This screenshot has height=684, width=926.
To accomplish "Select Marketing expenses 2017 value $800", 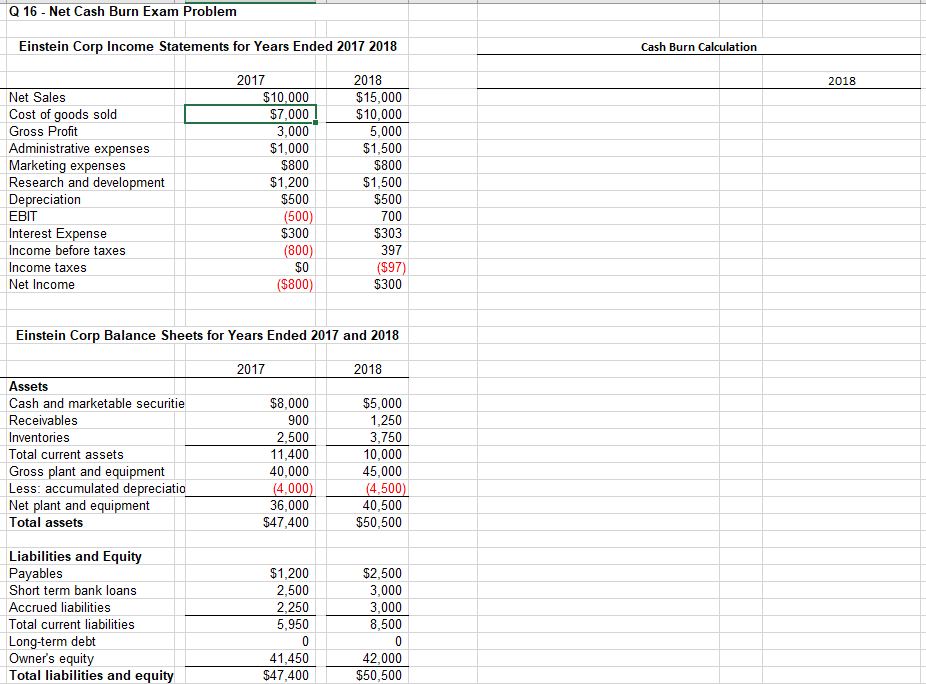I will click(295, 166).
